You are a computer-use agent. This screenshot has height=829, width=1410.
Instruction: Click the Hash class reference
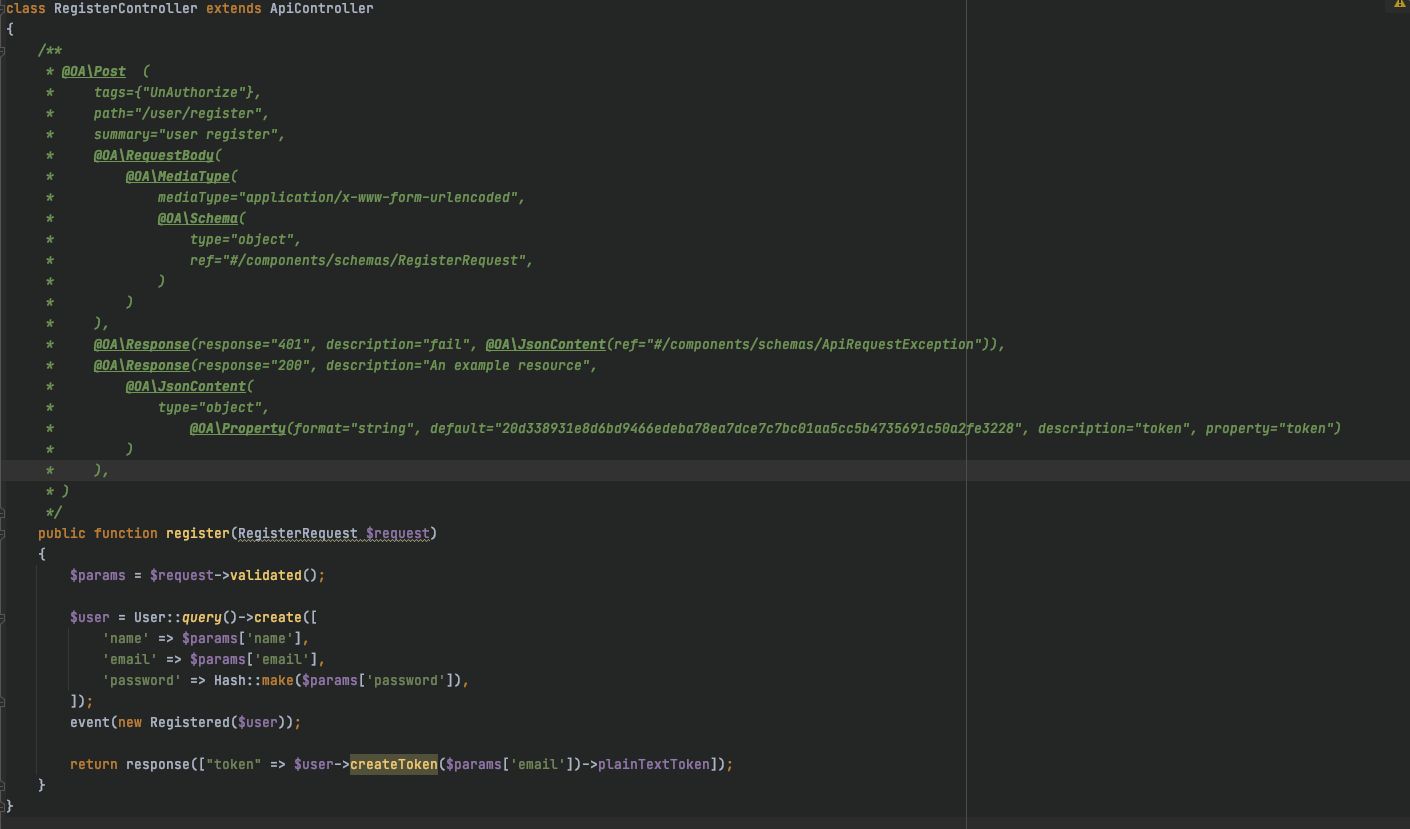[230, 680]
